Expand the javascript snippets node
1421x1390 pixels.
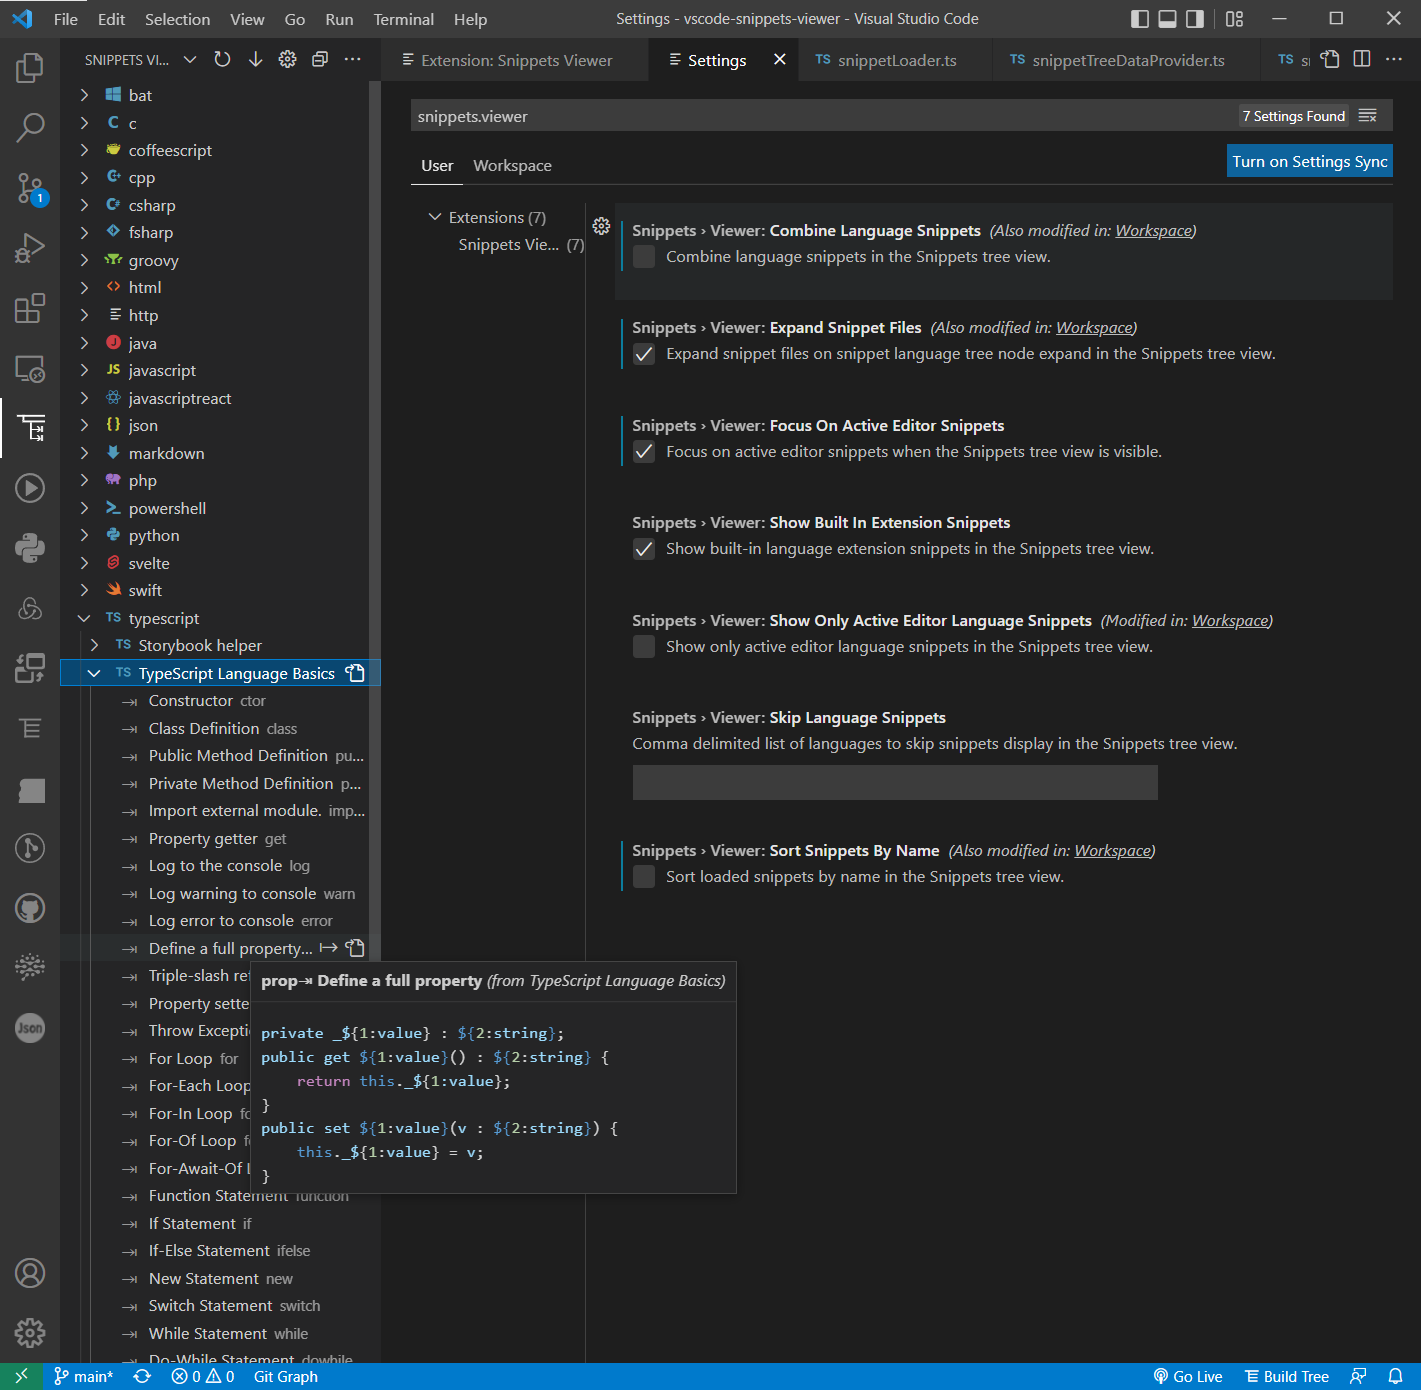(x=84, y=370)
